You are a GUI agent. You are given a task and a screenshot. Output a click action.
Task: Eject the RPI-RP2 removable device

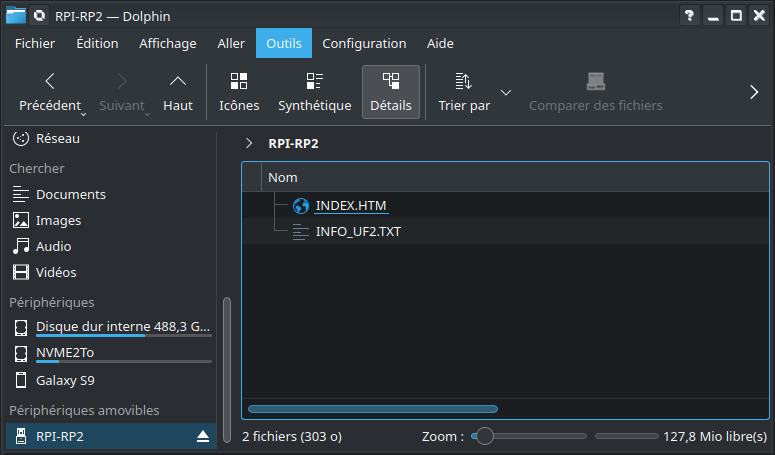coord(203,437)
